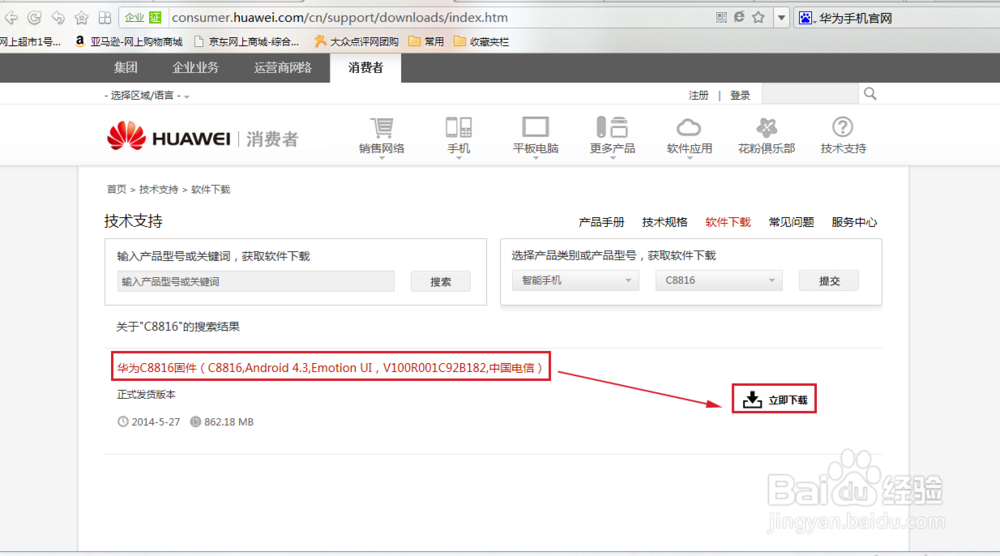Open the 智能手机 category dropdown

click(x=575, y=281)
